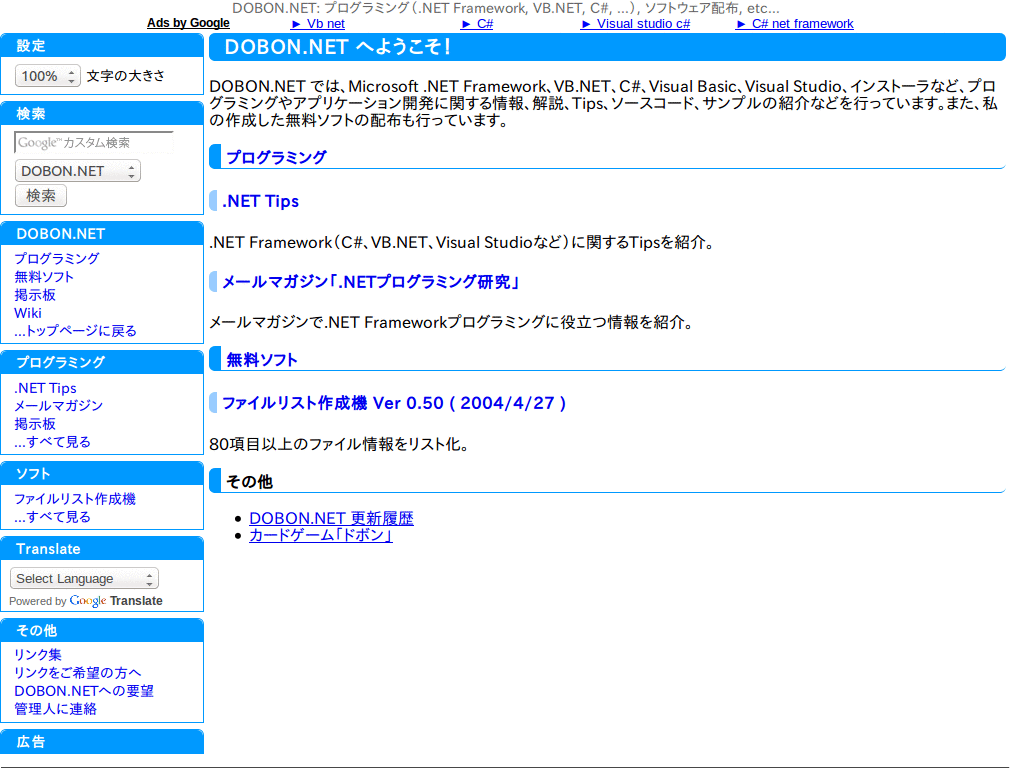Open メールマガジン in the sidebar
Screen dimensions: 1024x768
pos(59,406)
